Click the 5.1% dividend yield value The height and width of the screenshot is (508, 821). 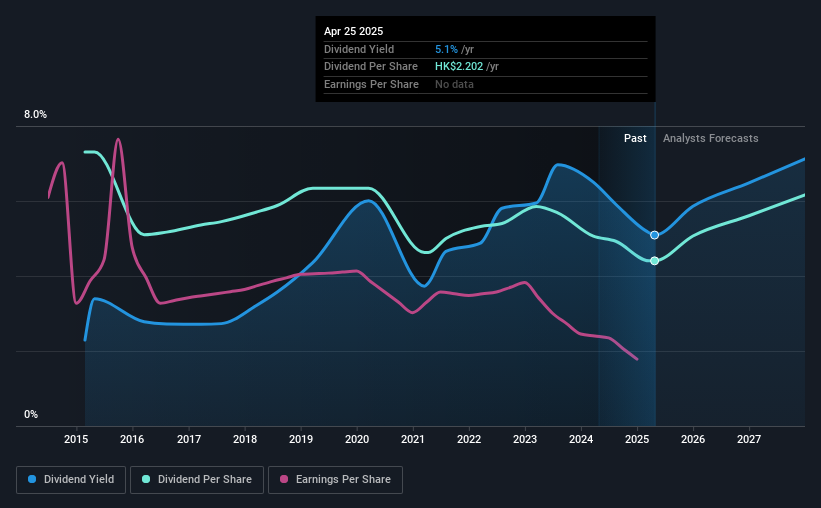pos(446,49)
